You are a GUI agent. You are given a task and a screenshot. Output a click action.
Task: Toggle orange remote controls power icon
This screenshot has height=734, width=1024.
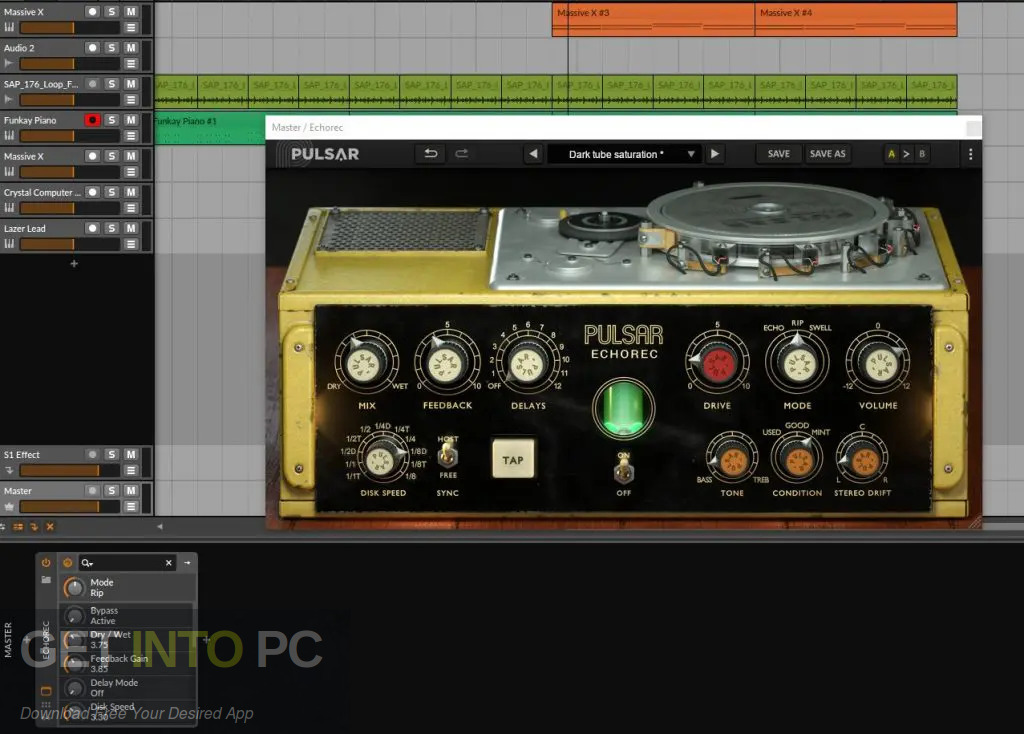[x=67, y=562]
